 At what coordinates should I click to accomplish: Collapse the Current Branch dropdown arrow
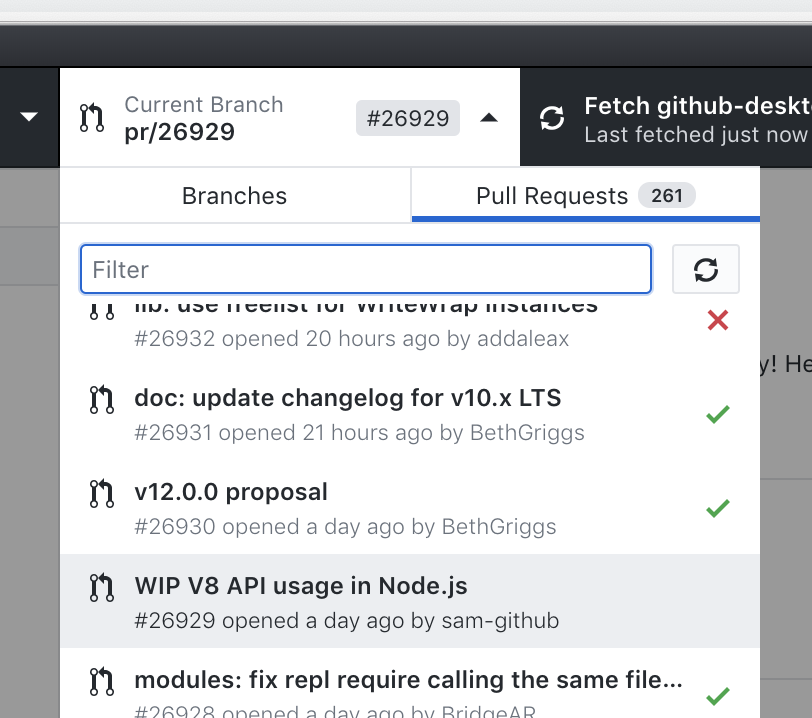pos(488,118)
